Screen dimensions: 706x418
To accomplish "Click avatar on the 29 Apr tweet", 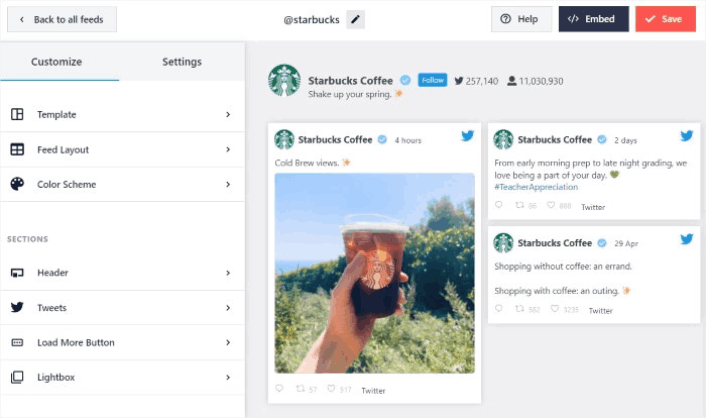I will [x=503, y=243].
